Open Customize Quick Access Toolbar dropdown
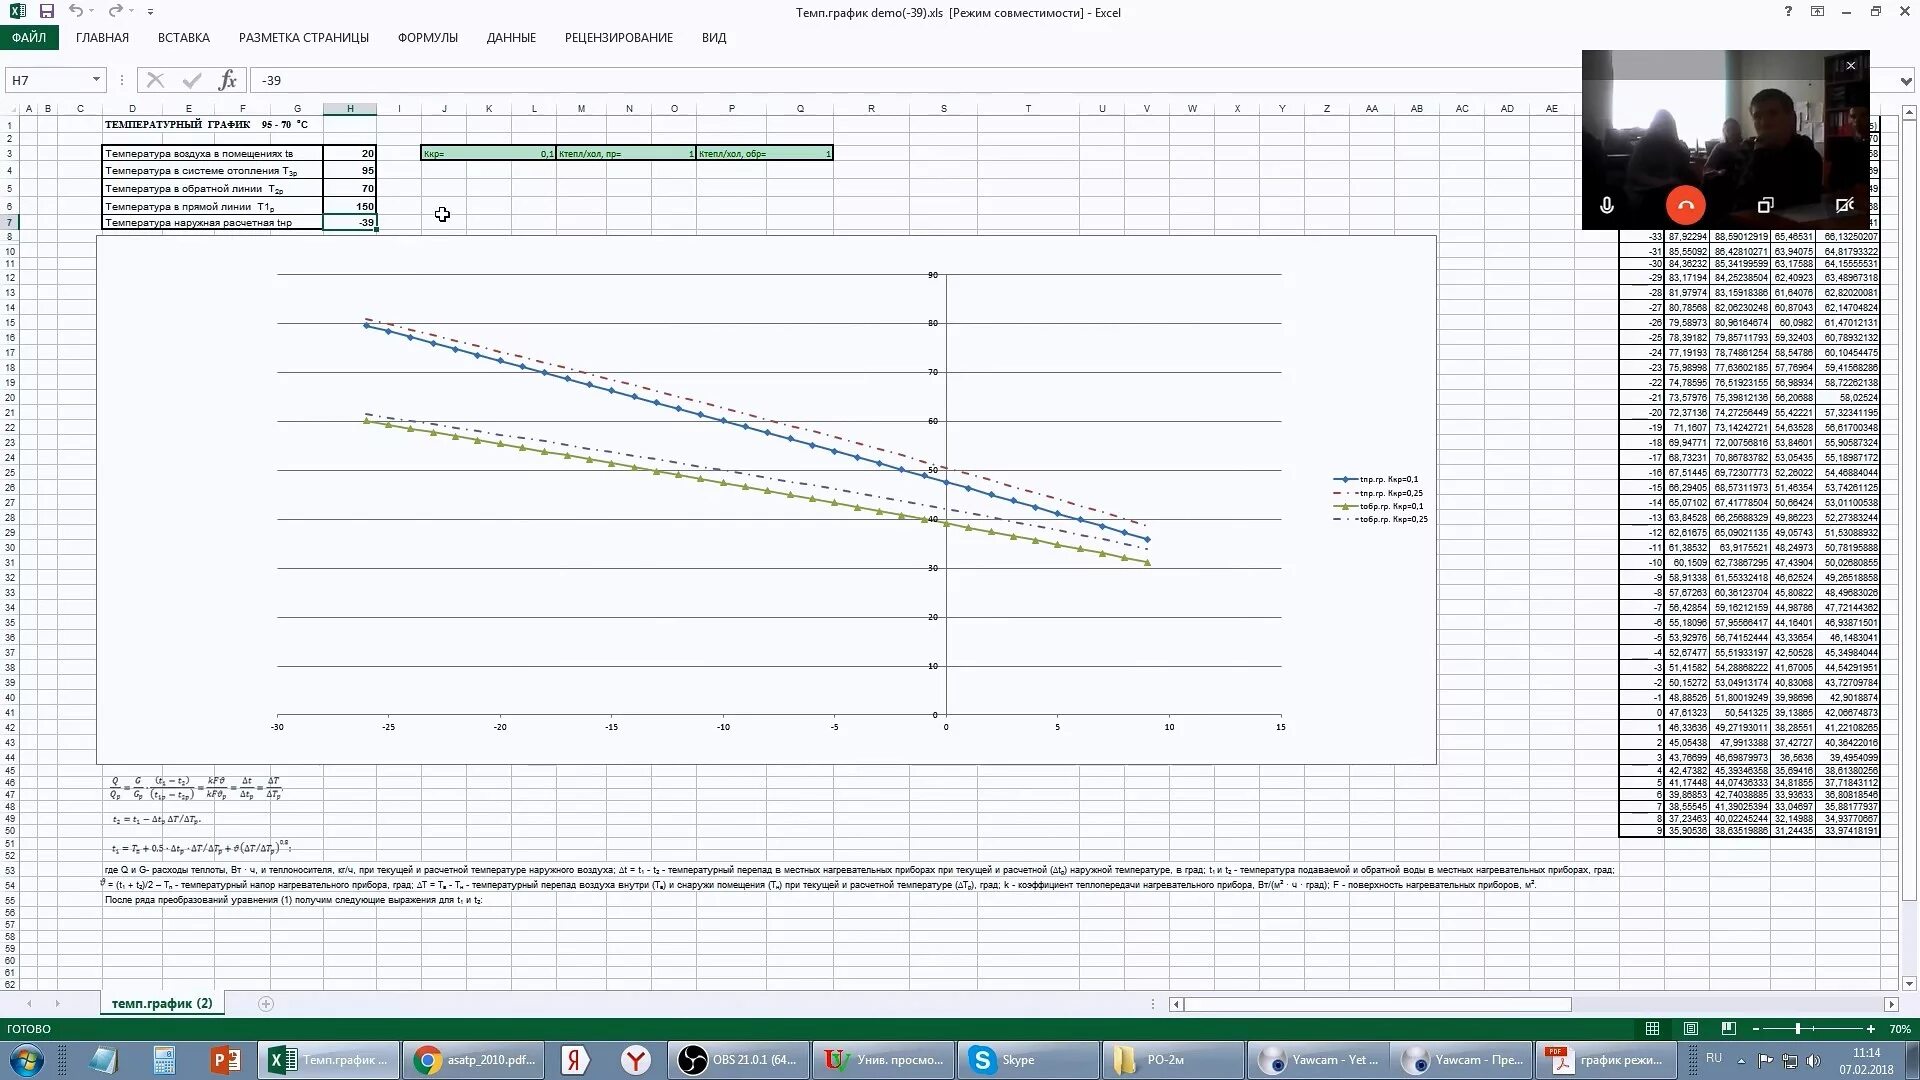The height and width of the screenshot is (1080, 1920). tap(150, 12)
